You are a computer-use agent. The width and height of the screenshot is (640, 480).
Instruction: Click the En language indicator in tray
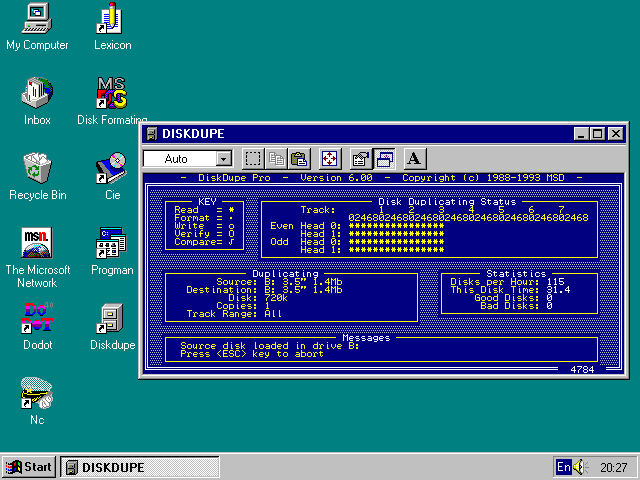pyautogui.click(x=564, y=467)
